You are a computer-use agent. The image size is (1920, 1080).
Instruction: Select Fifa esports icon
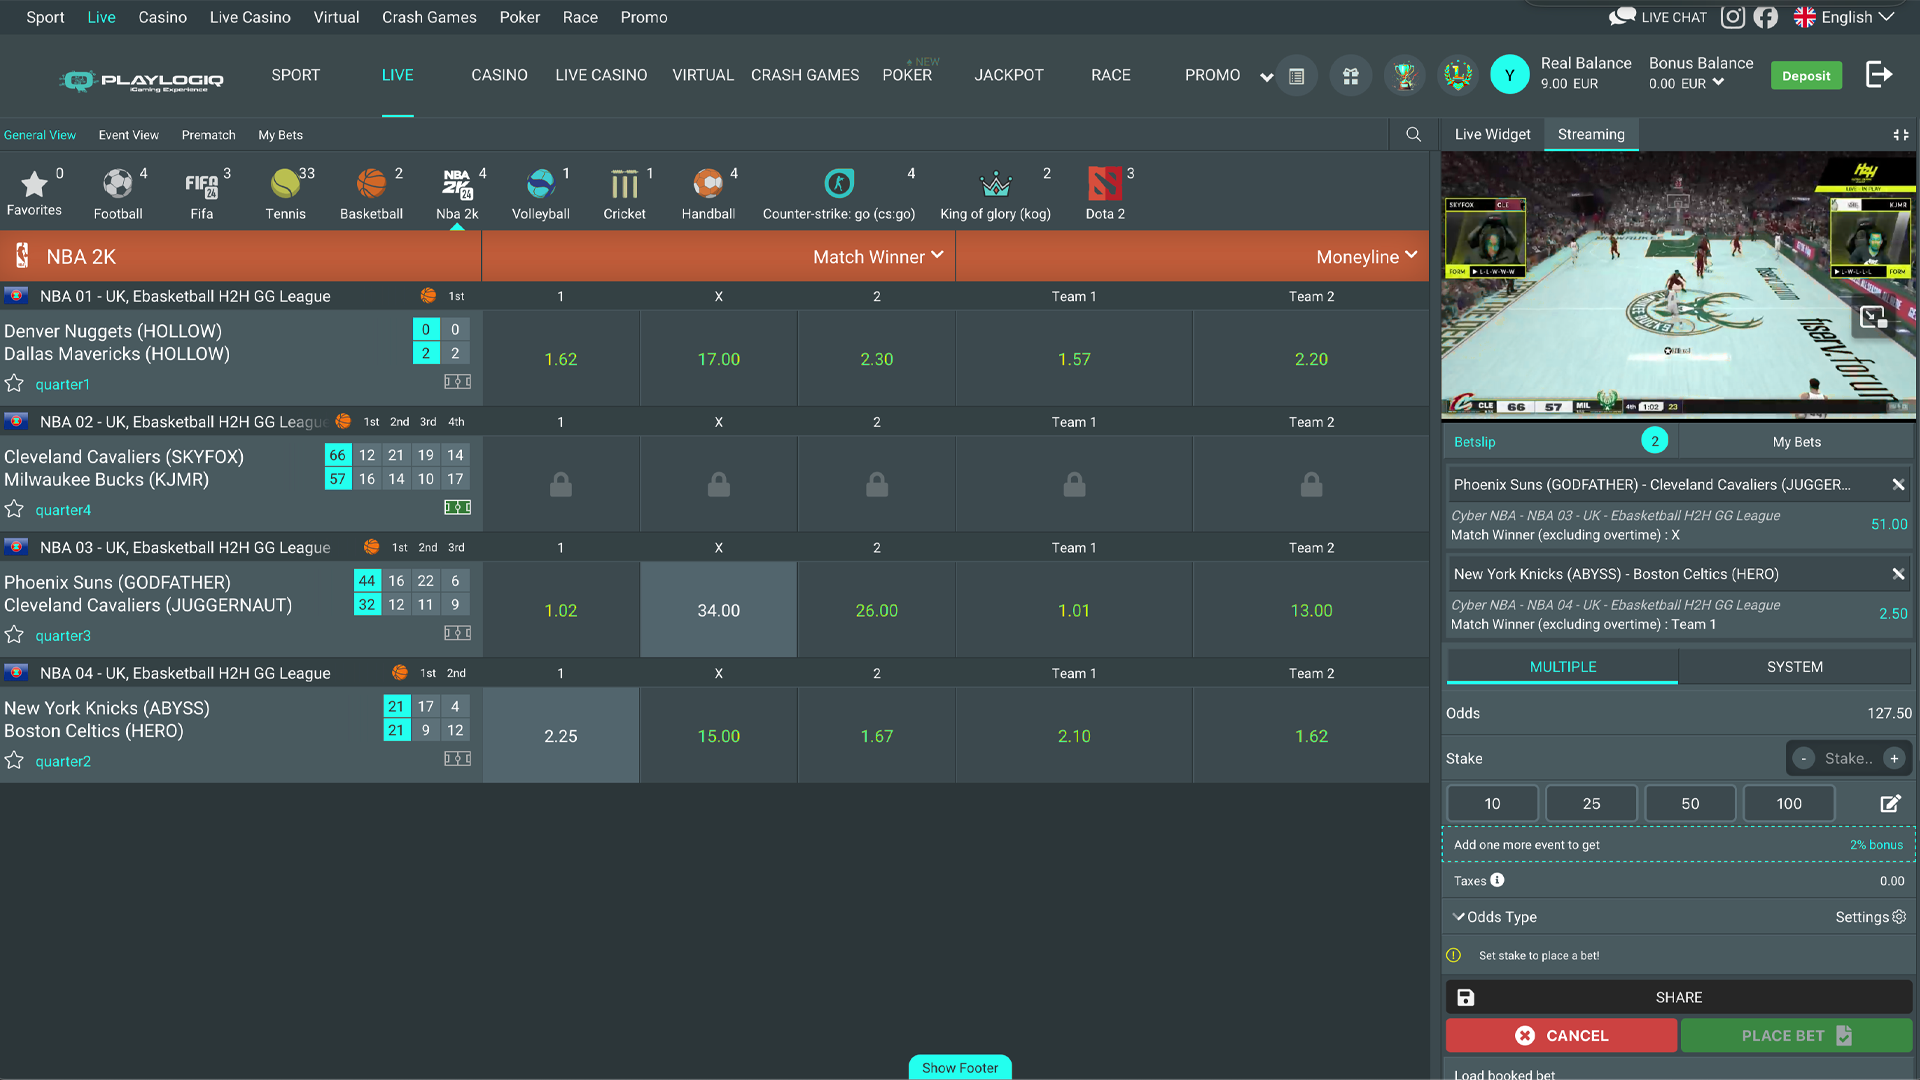[202, 192]
